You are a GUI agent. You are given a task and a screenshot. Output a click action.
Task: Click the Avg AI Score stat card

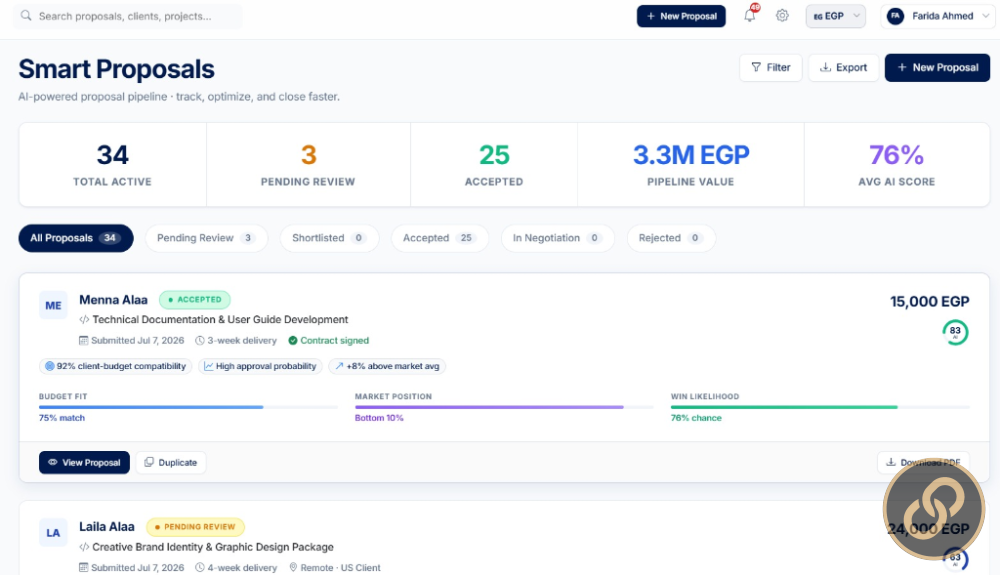pyautogui.click(x=897, y=164)
